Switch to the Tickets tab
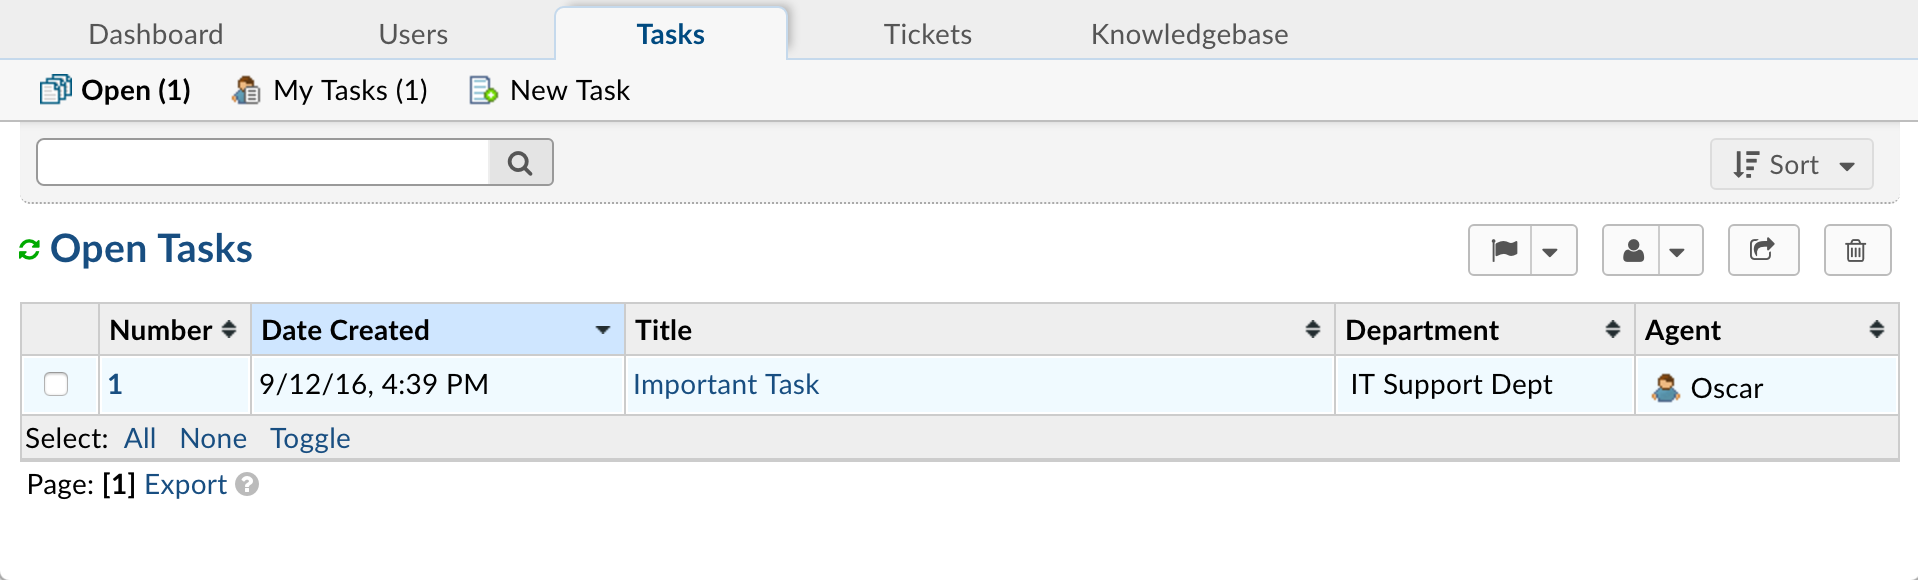The width and height of the screenshot is (1918, 580). click(927, 33)
